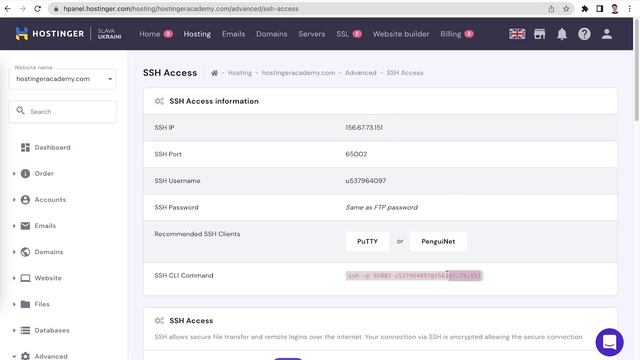
Task: Open the top navigation Domains menu
Action: 271,34
